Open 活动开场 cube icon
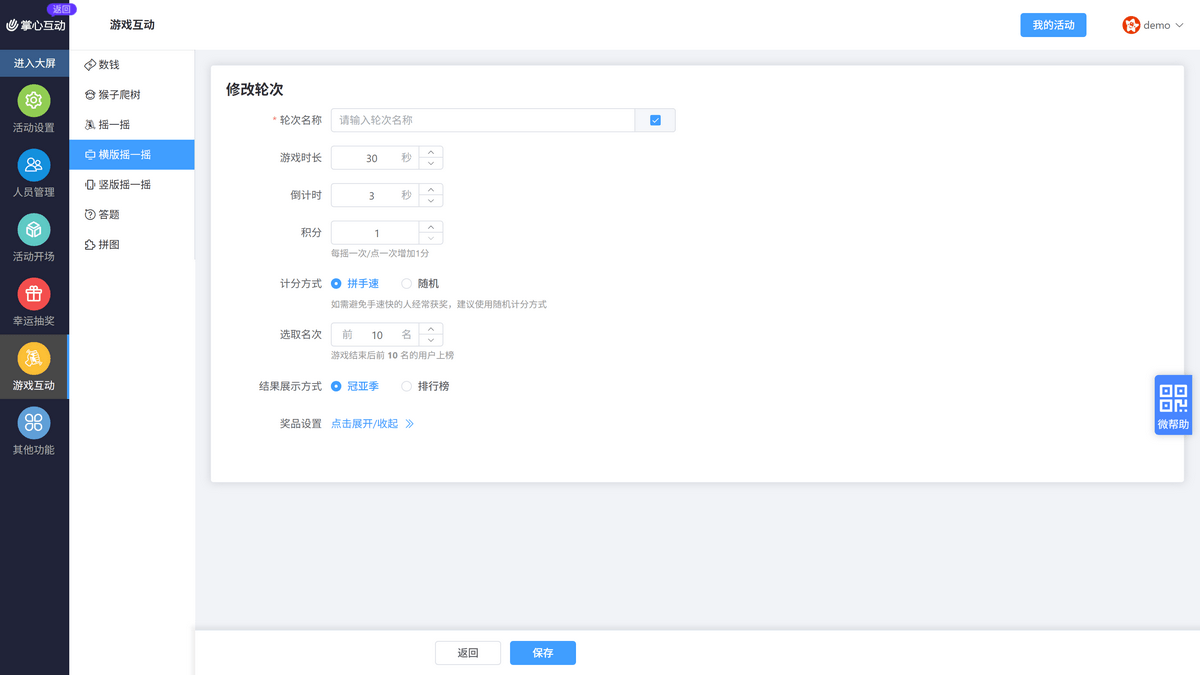 (34, 229)
